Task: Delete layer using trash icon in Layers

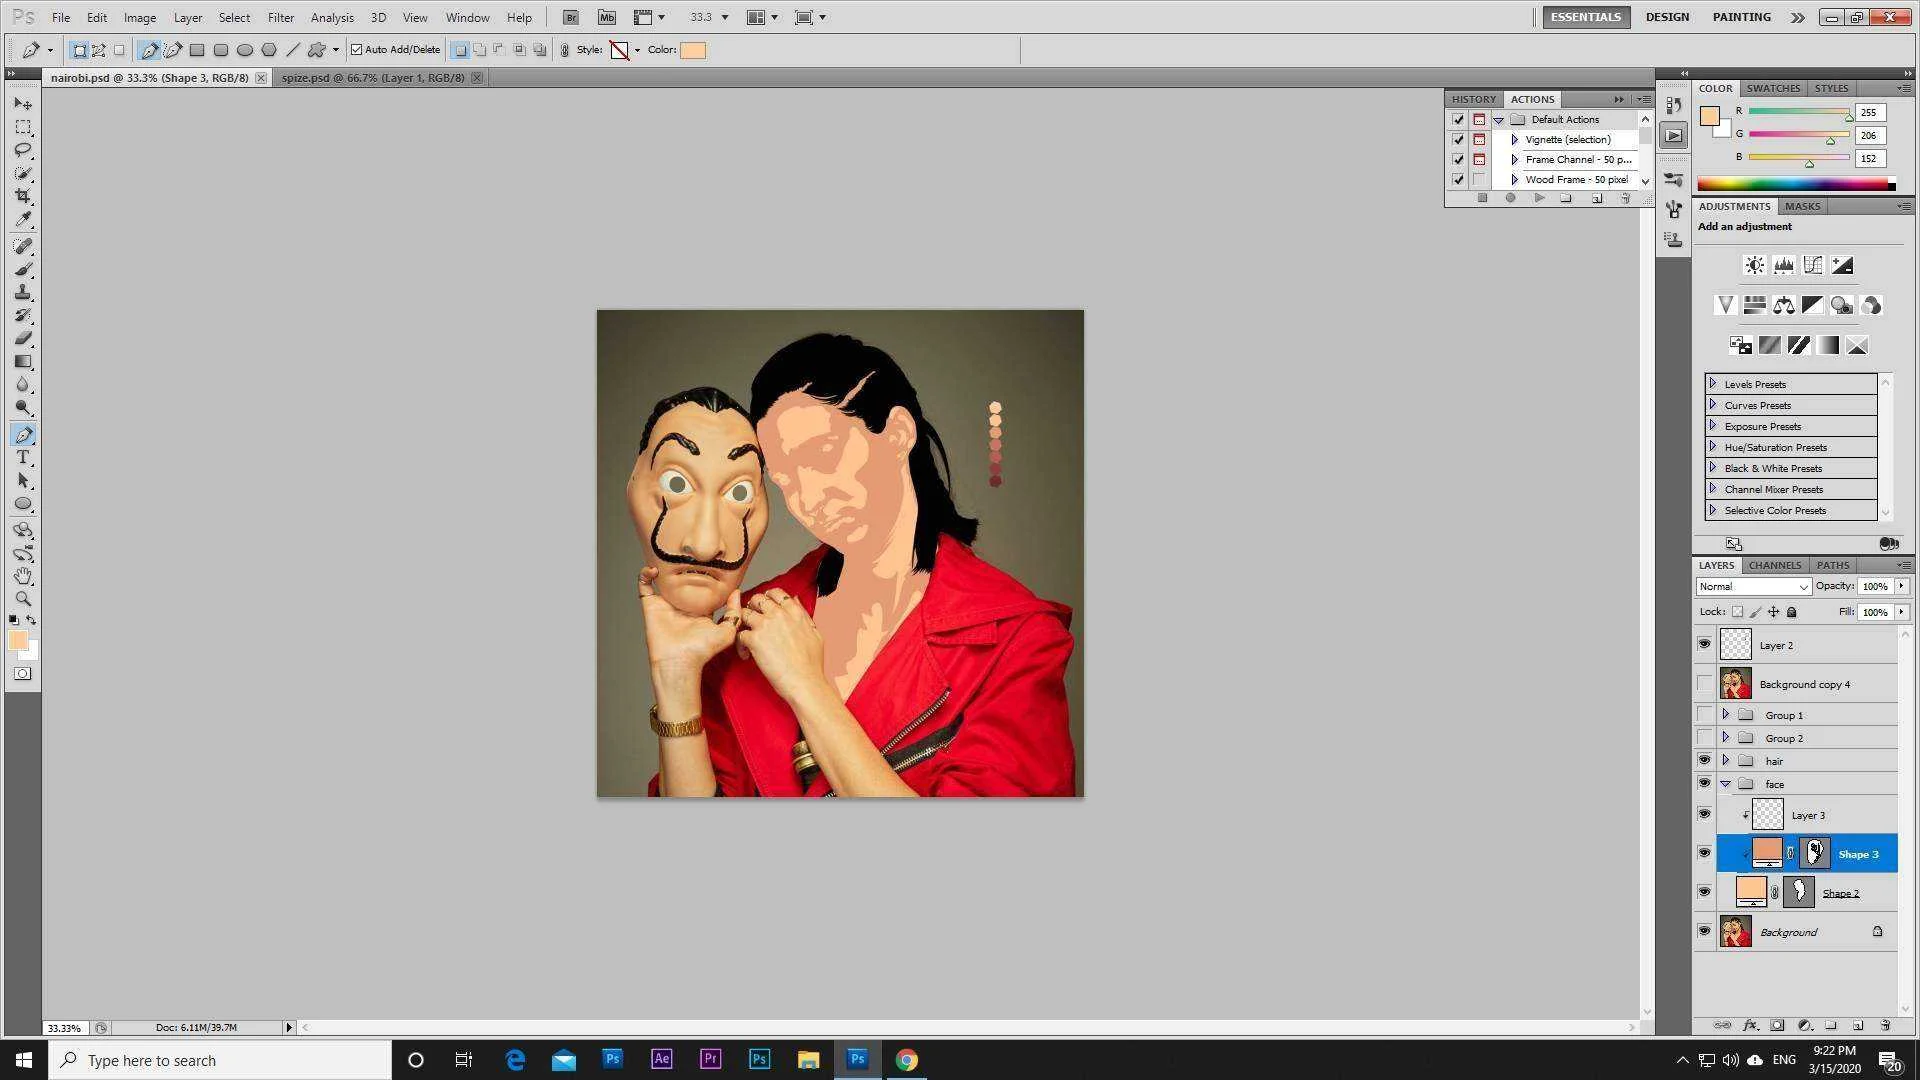Action: [1885, 1025]
